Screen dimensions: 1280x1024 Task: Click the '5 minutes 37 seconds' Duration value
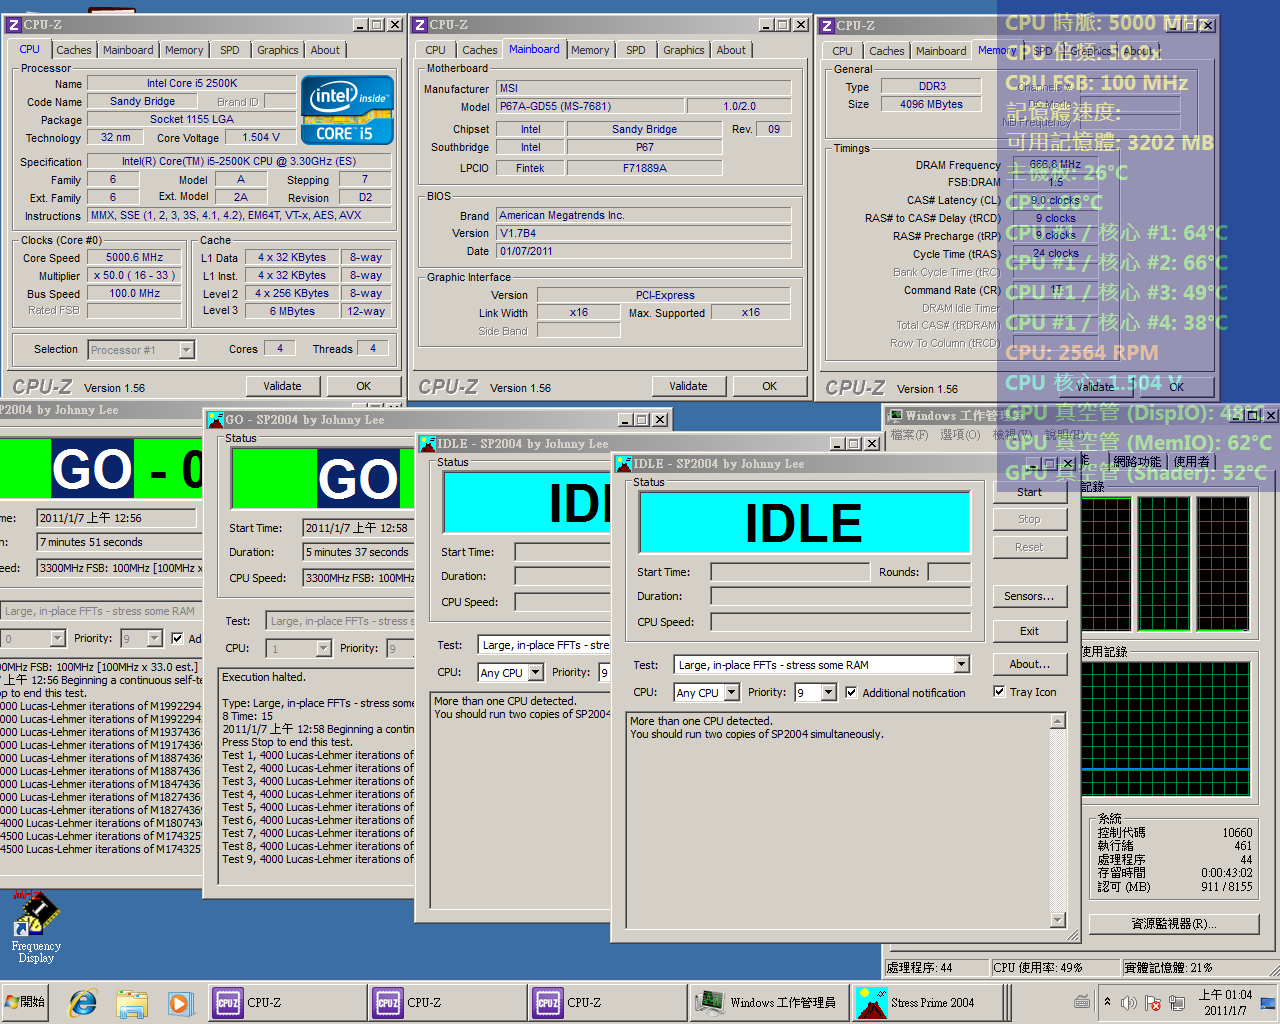click(358, 552)
